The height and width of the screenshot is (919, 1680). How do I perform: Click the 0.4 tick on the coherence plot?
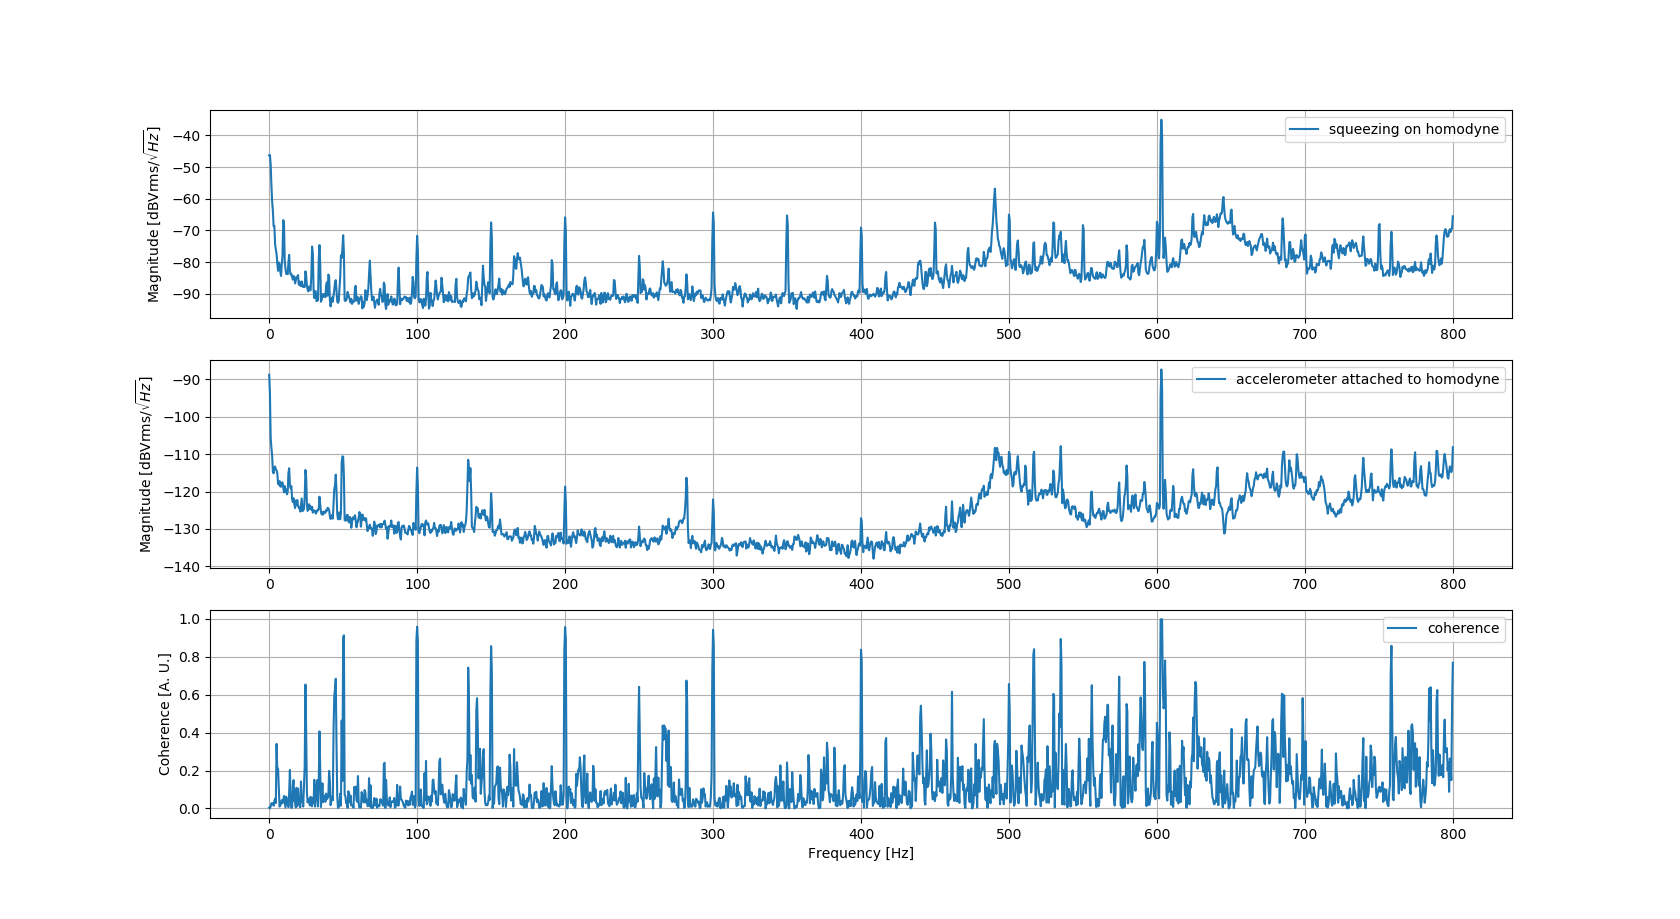click(x=189, y=733)
